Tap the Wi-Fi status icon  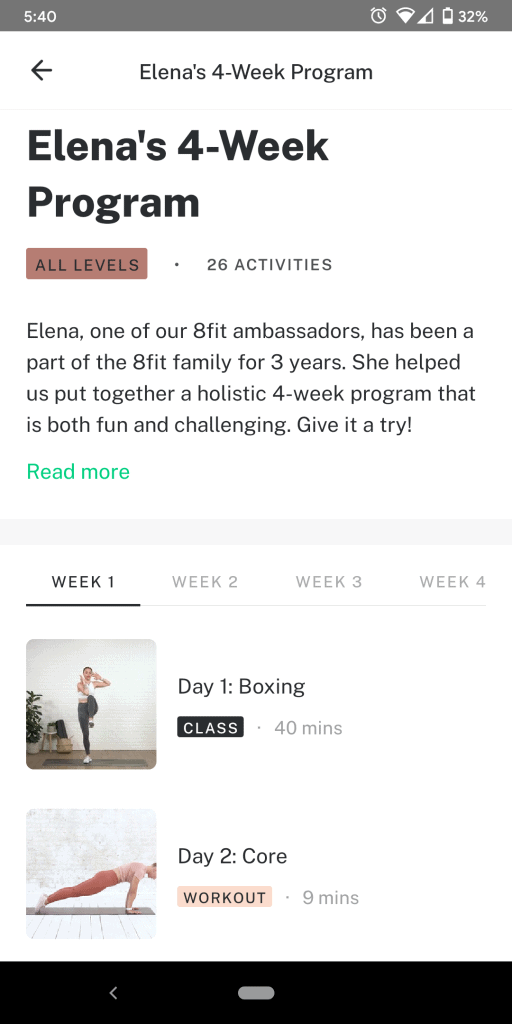(x=405, y=16)
